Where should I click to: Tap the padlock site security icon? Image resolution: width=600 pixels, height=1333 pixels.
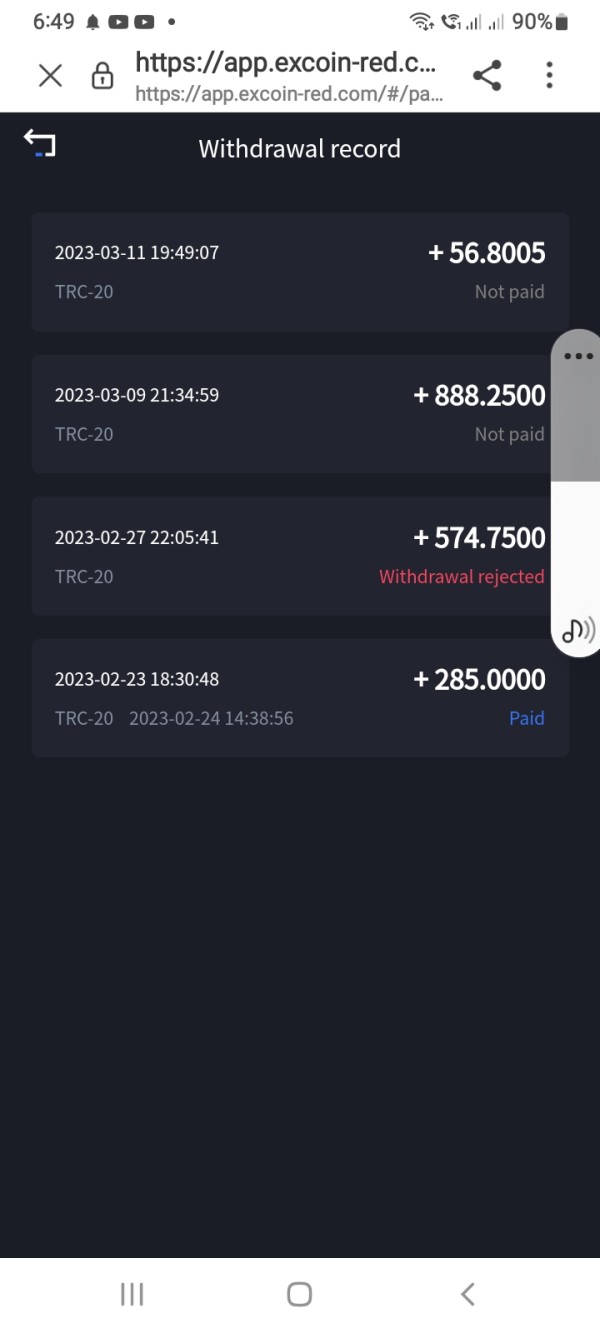coord(102,76)
